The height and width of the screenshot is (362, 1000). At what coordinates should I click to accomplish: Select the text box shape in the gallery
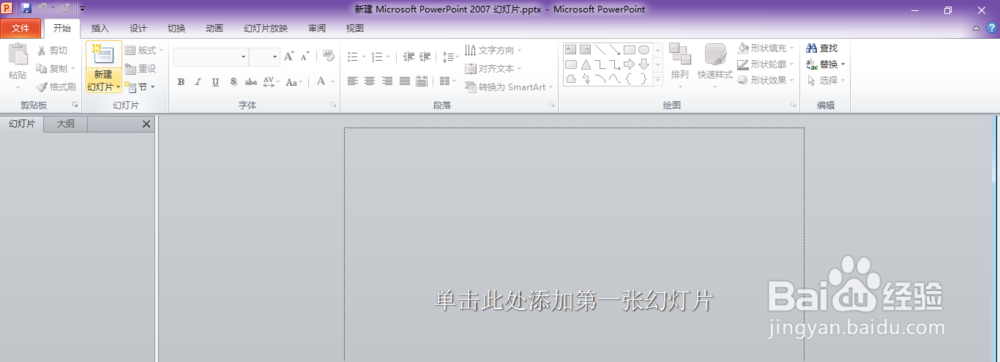tap(571, 49)
